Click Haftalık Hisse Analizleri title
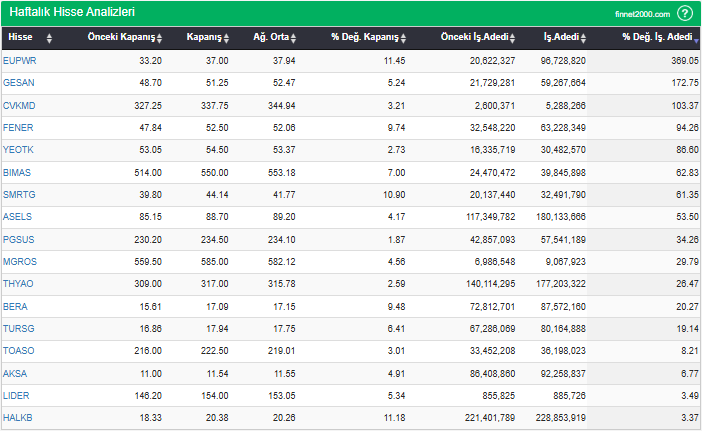The image size is (702, 431). coord(72,12)
